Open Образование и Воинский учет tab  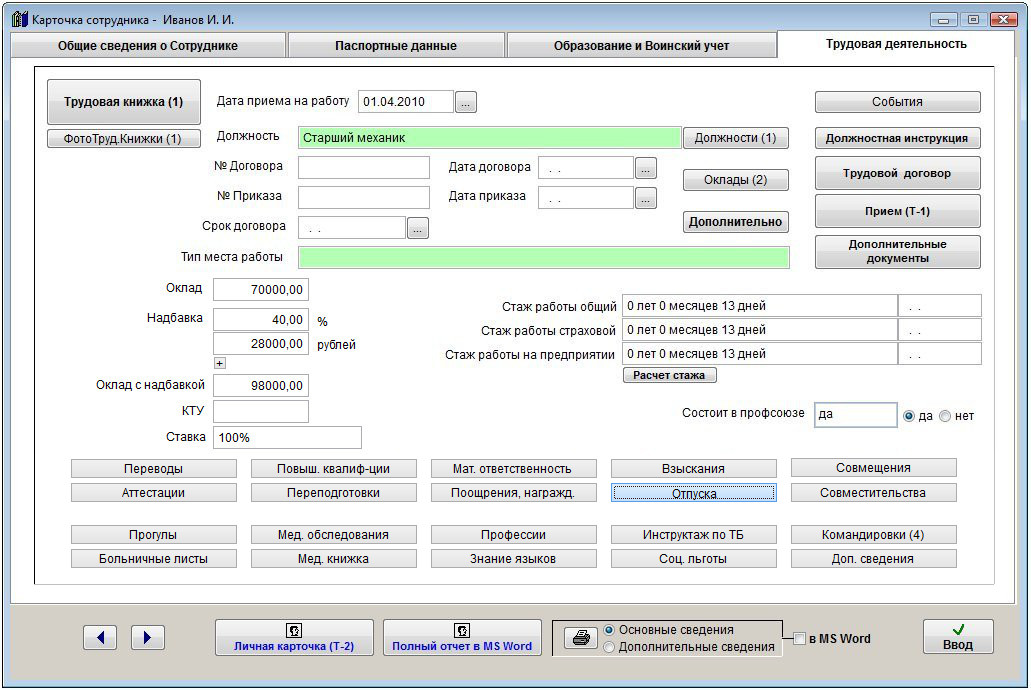(x=641, y=46)
